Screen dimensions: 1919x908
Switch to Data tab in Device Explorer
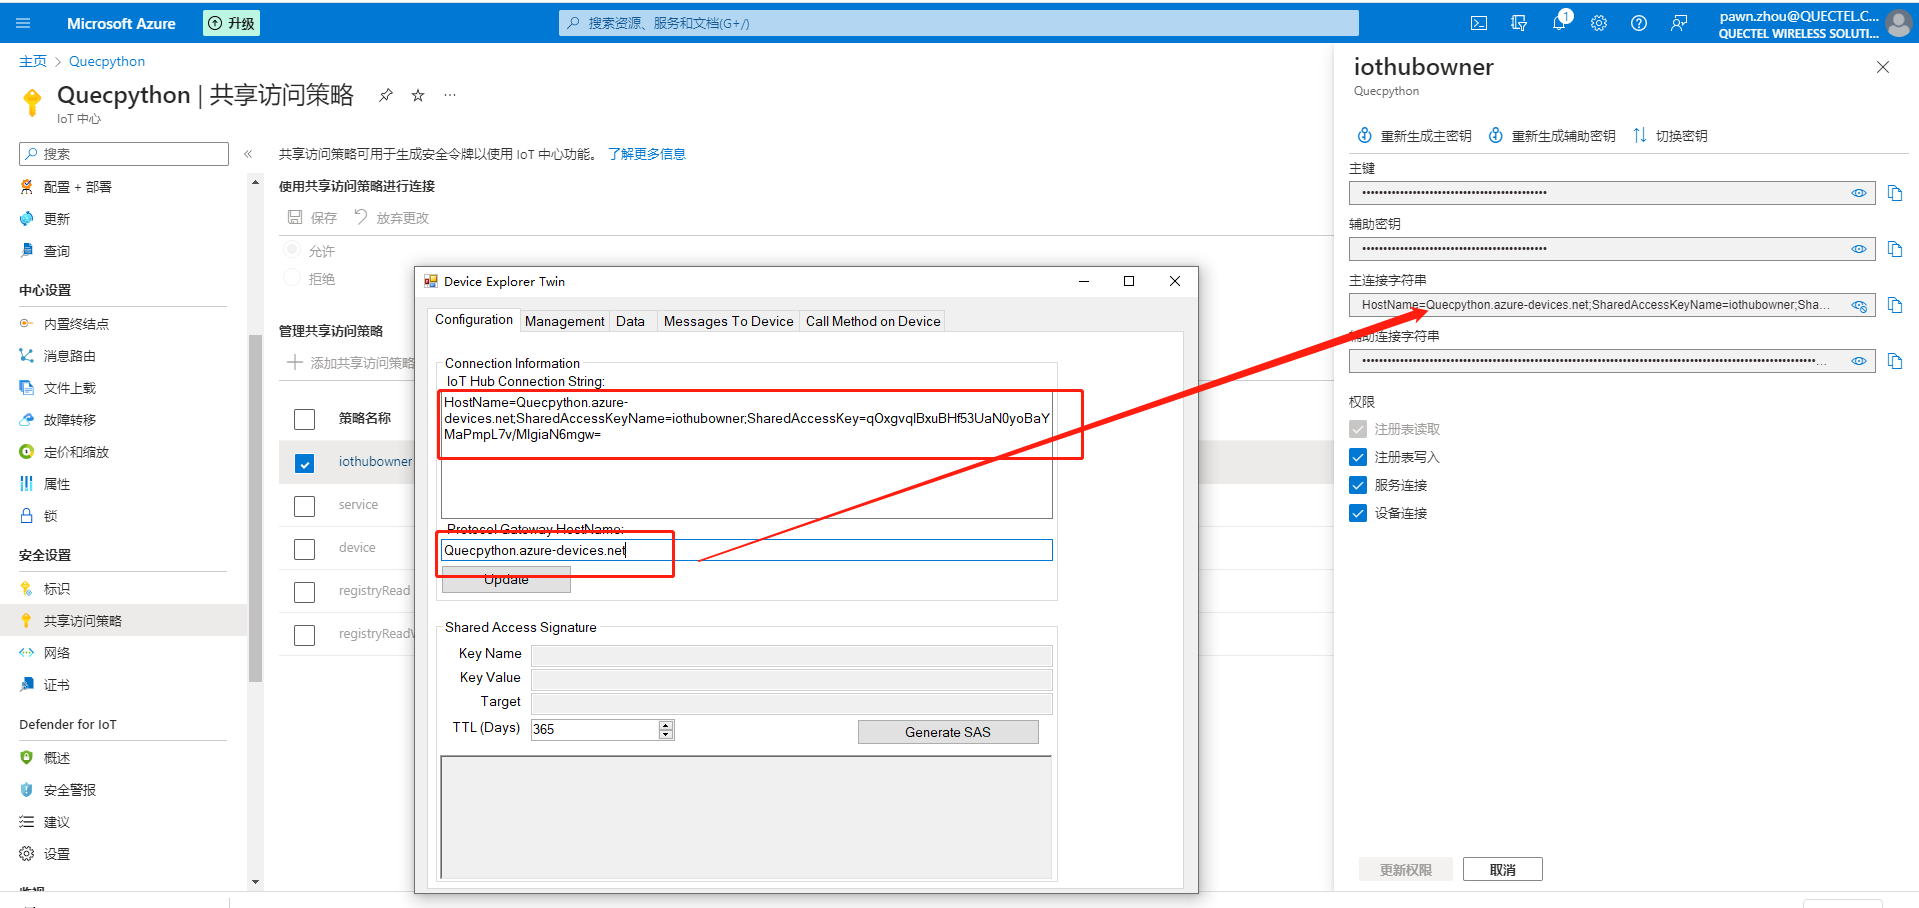click(x=630, y=321)
